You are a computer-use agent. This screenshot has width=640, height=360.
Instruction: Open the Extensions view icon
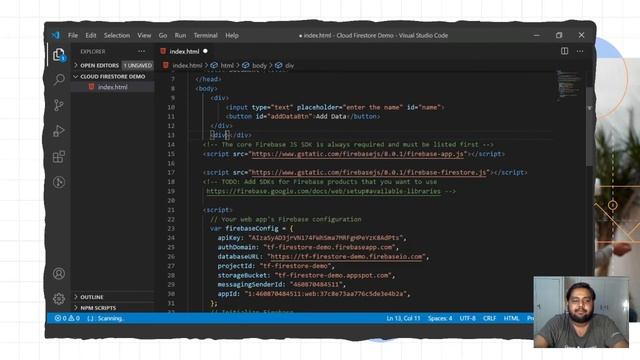[59, 157]
